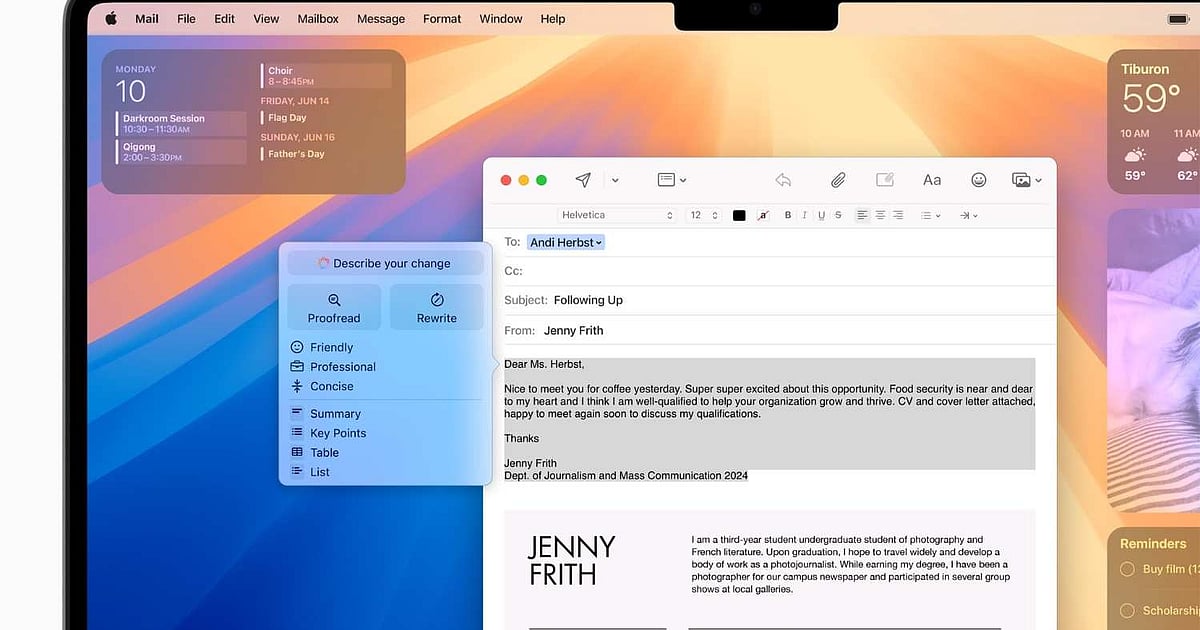This screenshot has height=630, width=1200.
Task: Generate Key Points in Writing Tools
Action: pyautogui.click(x=327, y=433)
